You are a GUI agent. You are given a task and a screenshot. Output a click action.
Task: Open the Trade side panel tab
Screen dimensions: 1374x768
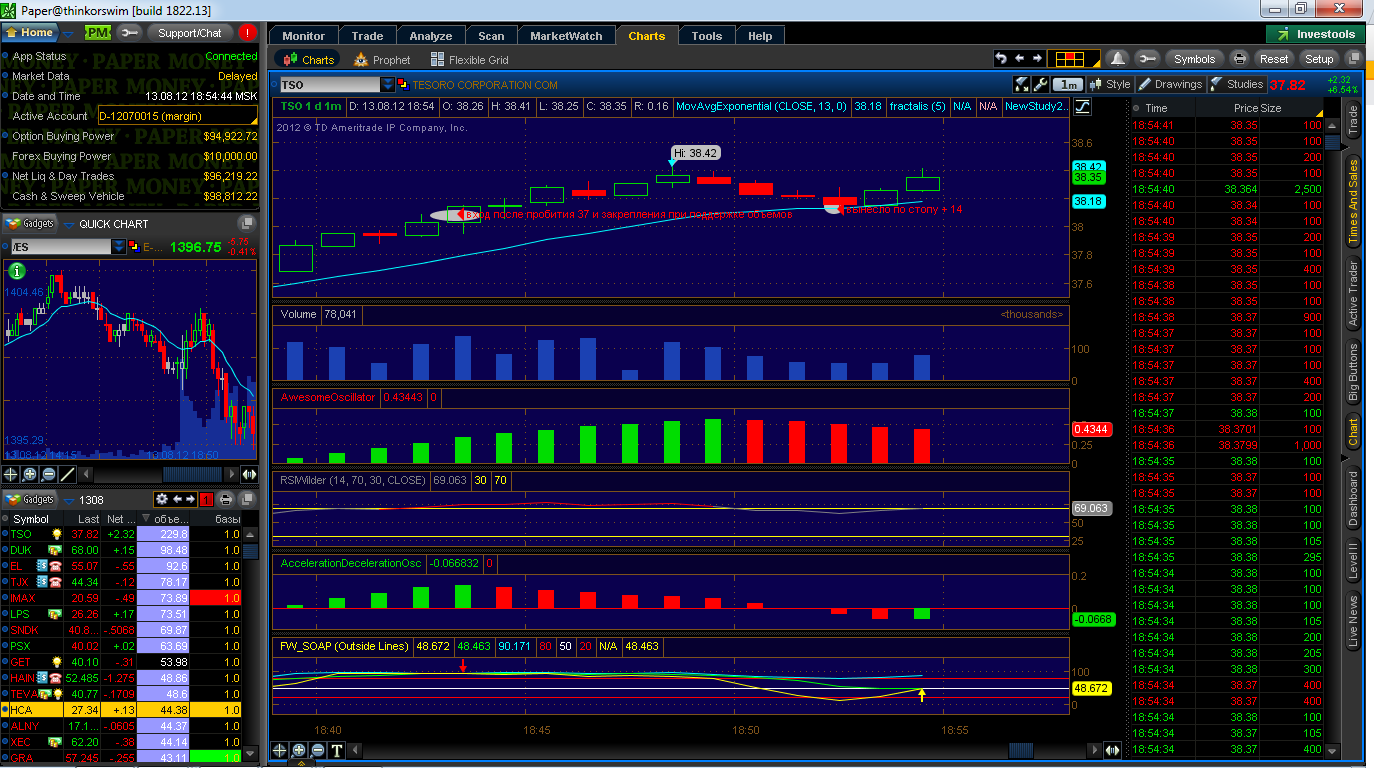coord(1354,118)
